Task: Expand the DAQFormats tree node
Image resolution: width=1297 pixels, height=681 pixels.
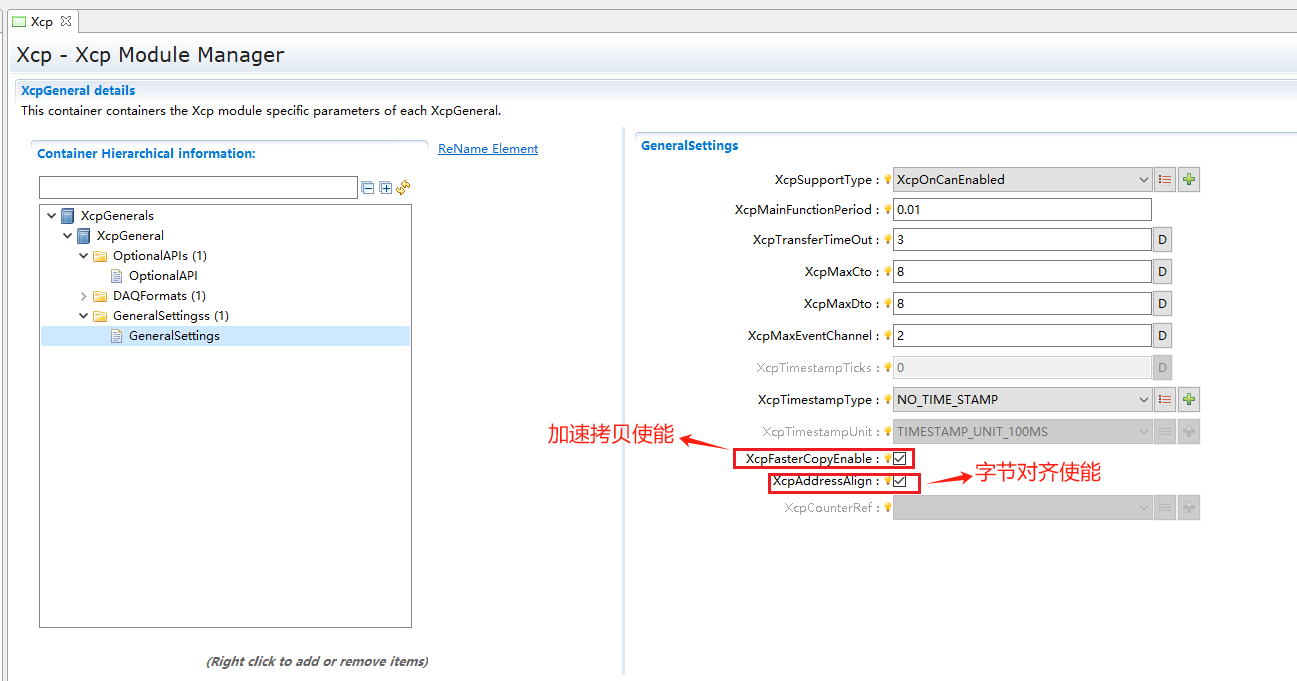Action: [84, 295]
